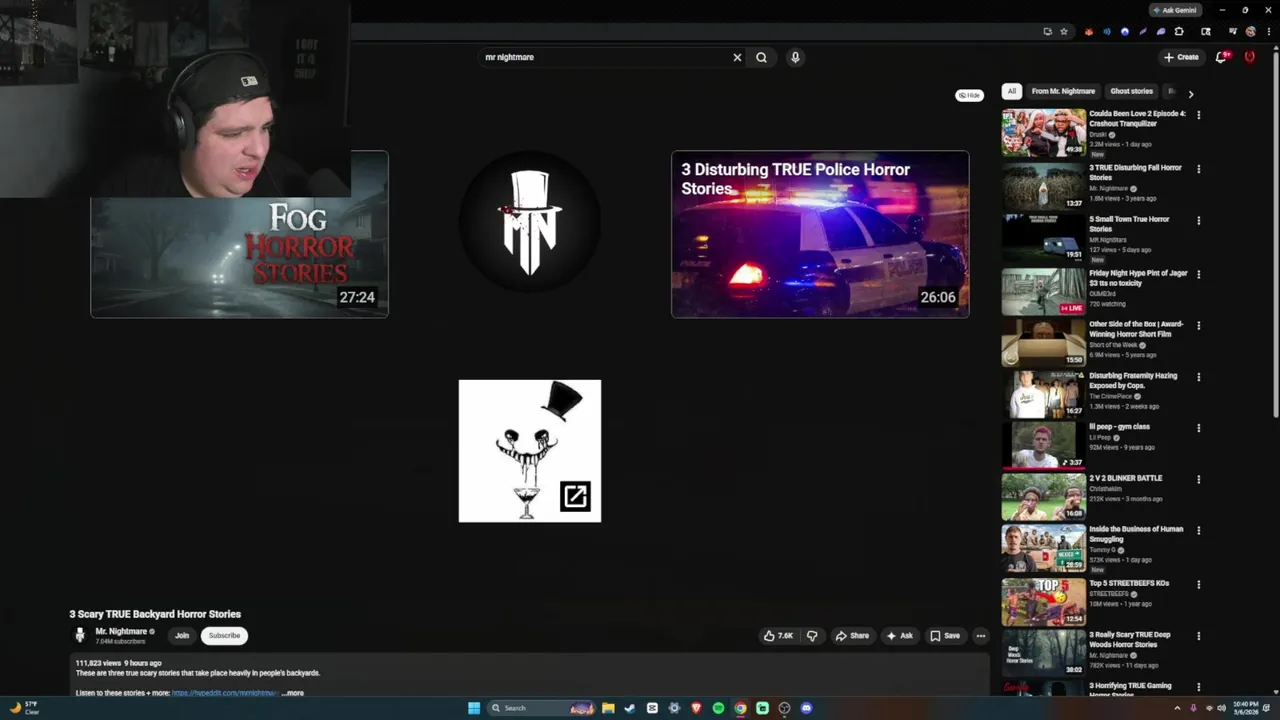The height and width of the screenshot is (720, 1280).
Task: Open the YouTube account avatar menu
Action: tap(1249, 57)
